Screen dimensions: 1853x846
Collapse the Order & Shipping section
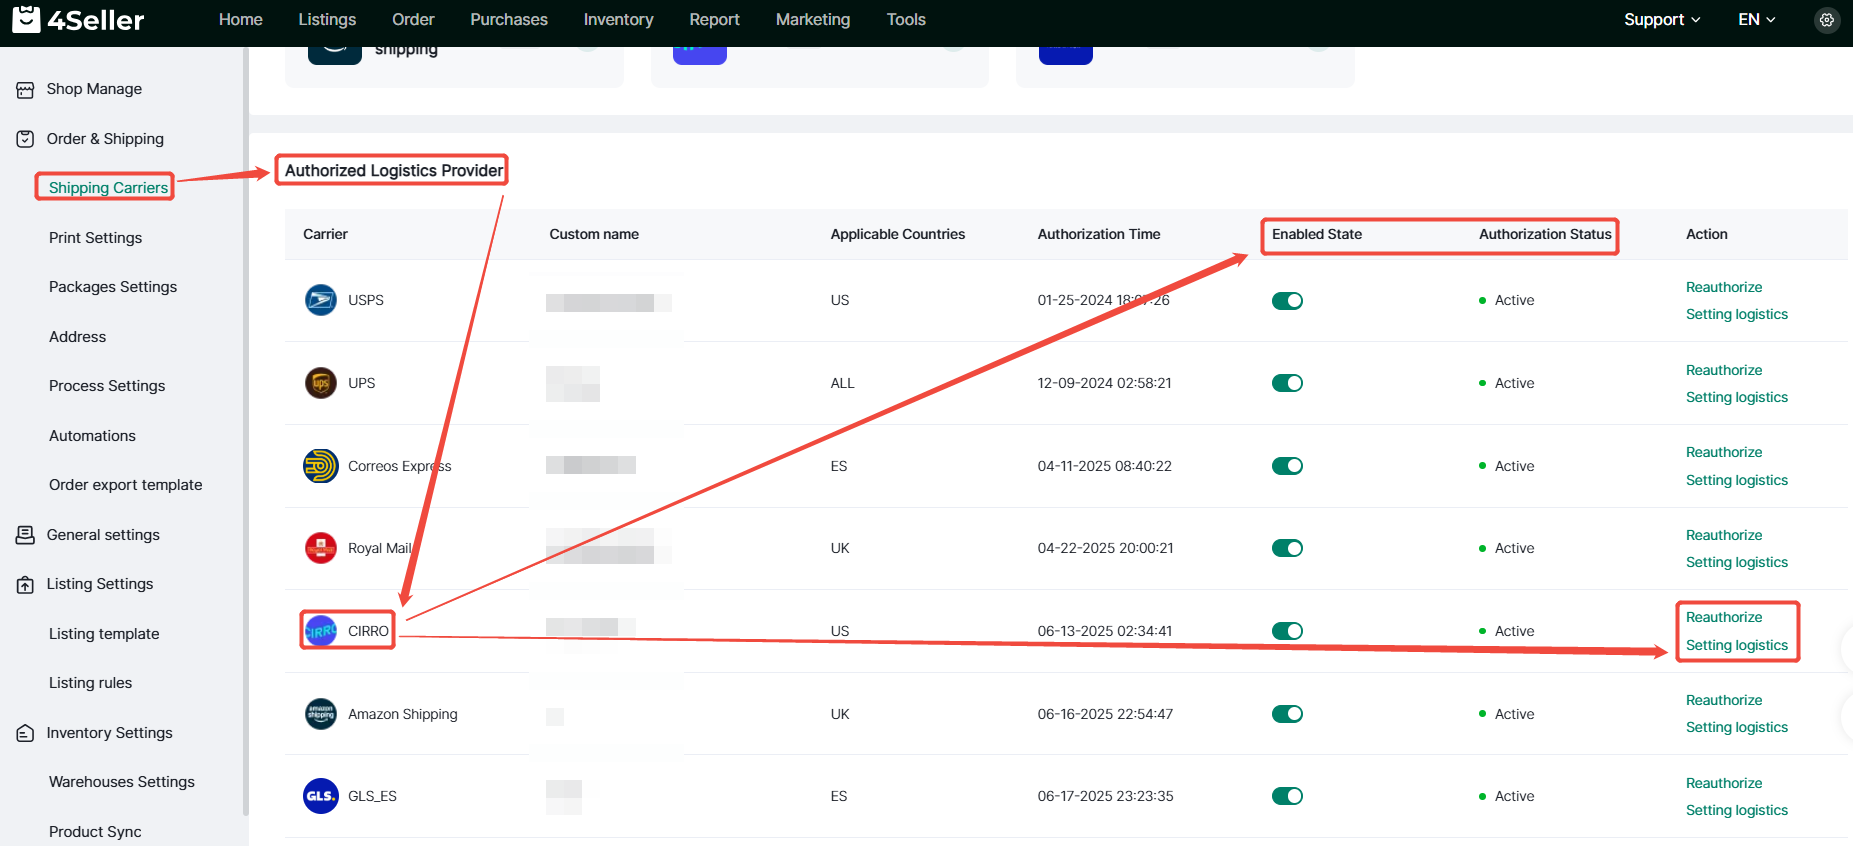coord(105,139)
